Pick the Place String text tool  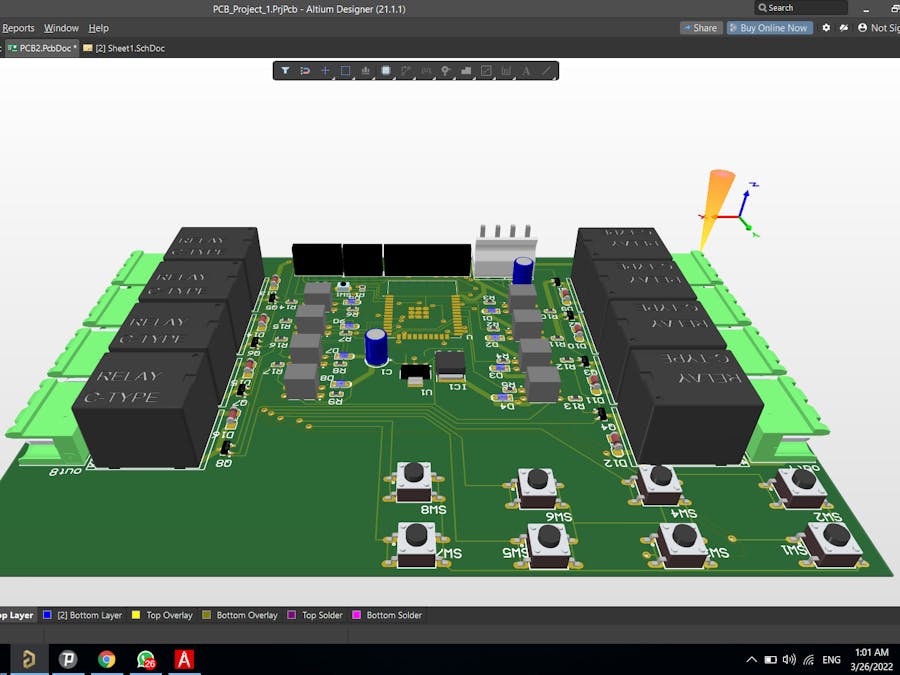click(526, 71)
